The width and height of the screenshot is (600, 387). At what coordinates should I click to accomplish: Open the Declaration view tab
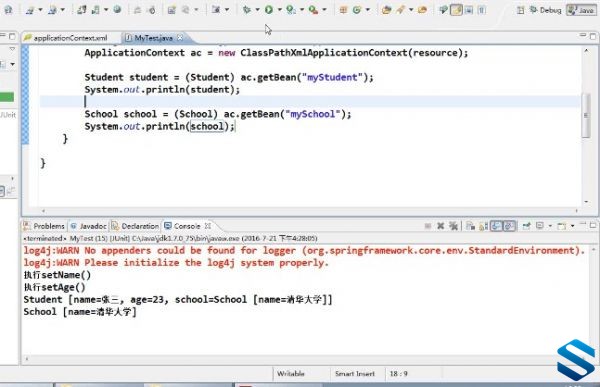point(135,226)
